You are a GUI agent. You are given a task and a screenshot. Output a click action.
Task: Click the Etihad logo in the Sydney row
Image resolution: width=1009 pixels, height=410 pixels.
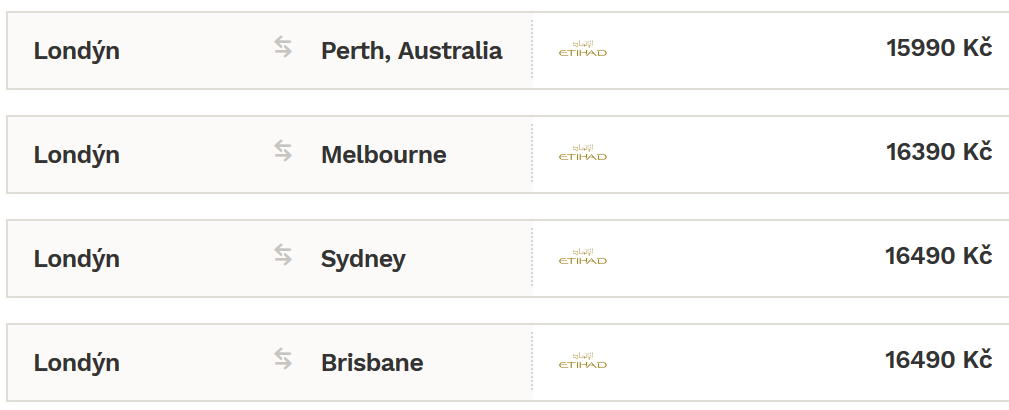point(582,257)
